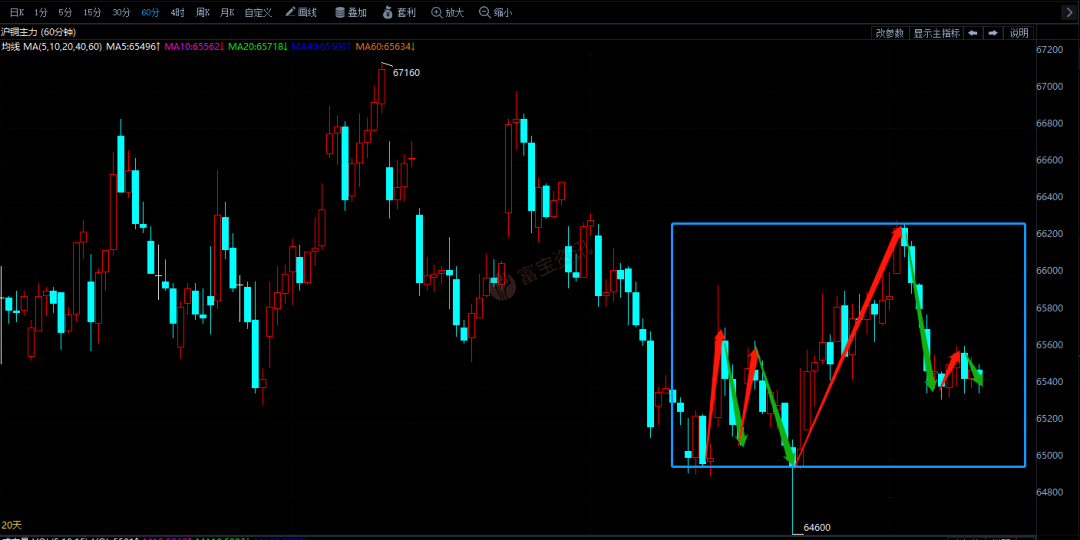Screen dimensions: 1080x540
Task: Click the 64600 low price label
Action: point(818,528)
